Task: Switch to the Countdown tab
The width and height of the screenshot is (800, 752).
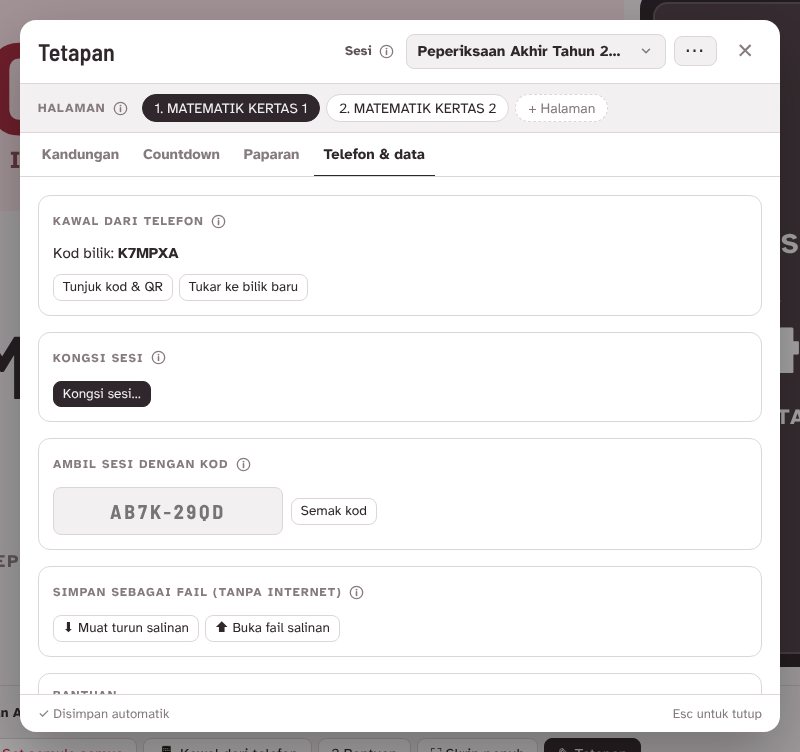Action: [x=181, y=154]
